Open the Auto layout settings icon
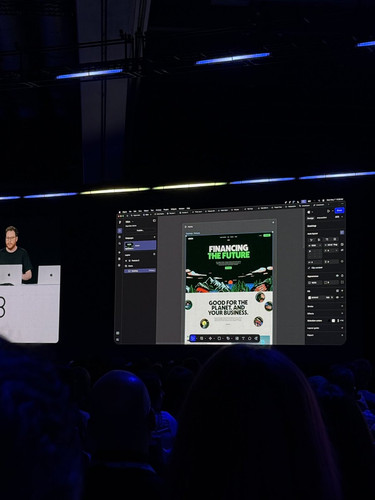375x500 pixels. (342, 232)
